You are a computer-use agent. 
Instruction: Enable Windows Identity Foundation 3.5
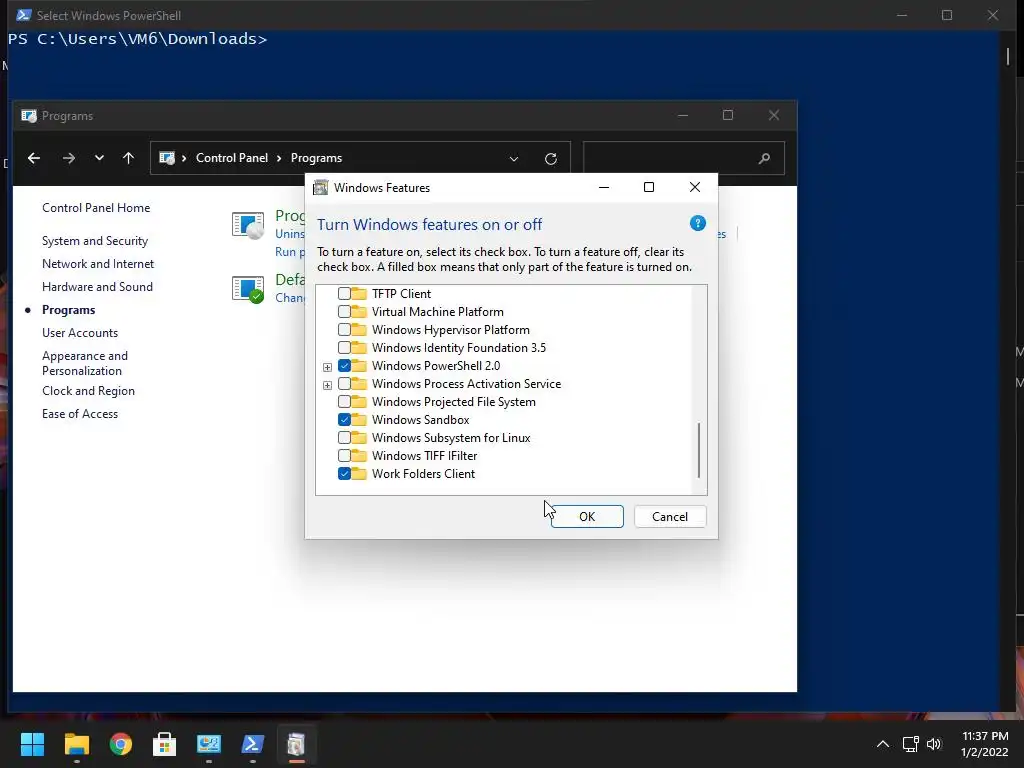click(x=344, y=347)
